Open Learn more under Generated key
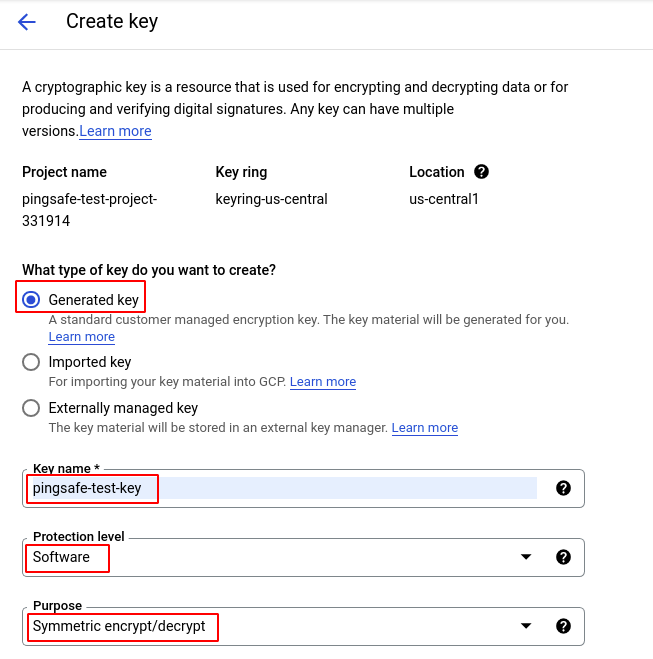 [x=81, y=337]
